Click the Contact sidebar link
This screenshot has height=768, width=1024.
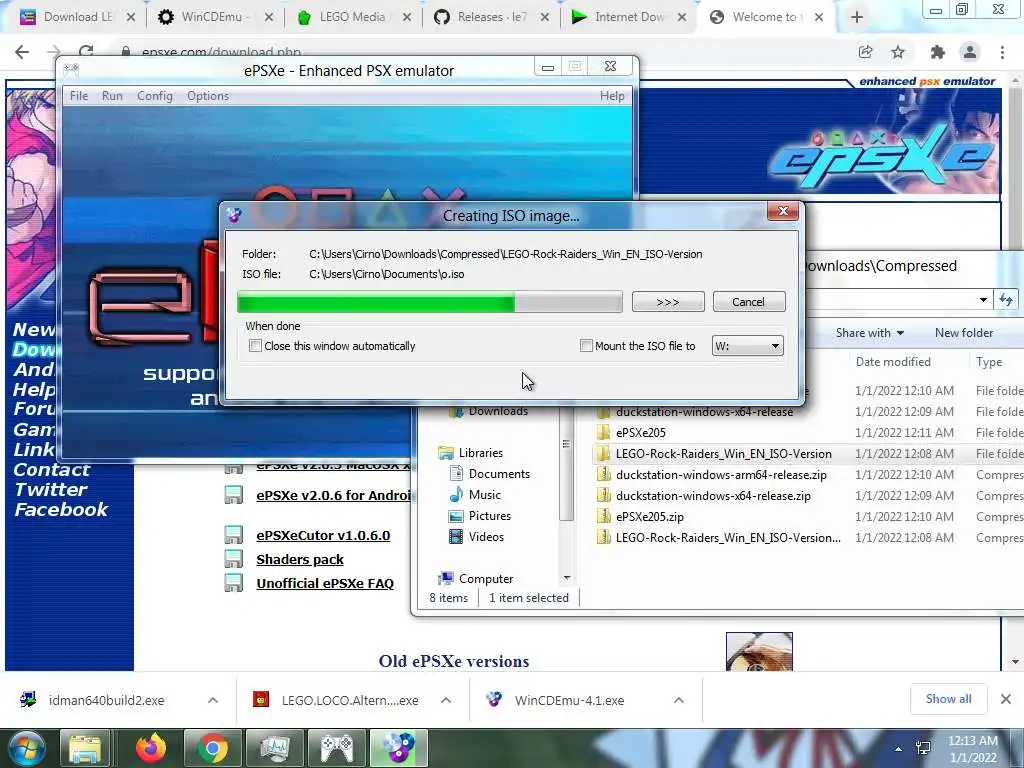52,470
